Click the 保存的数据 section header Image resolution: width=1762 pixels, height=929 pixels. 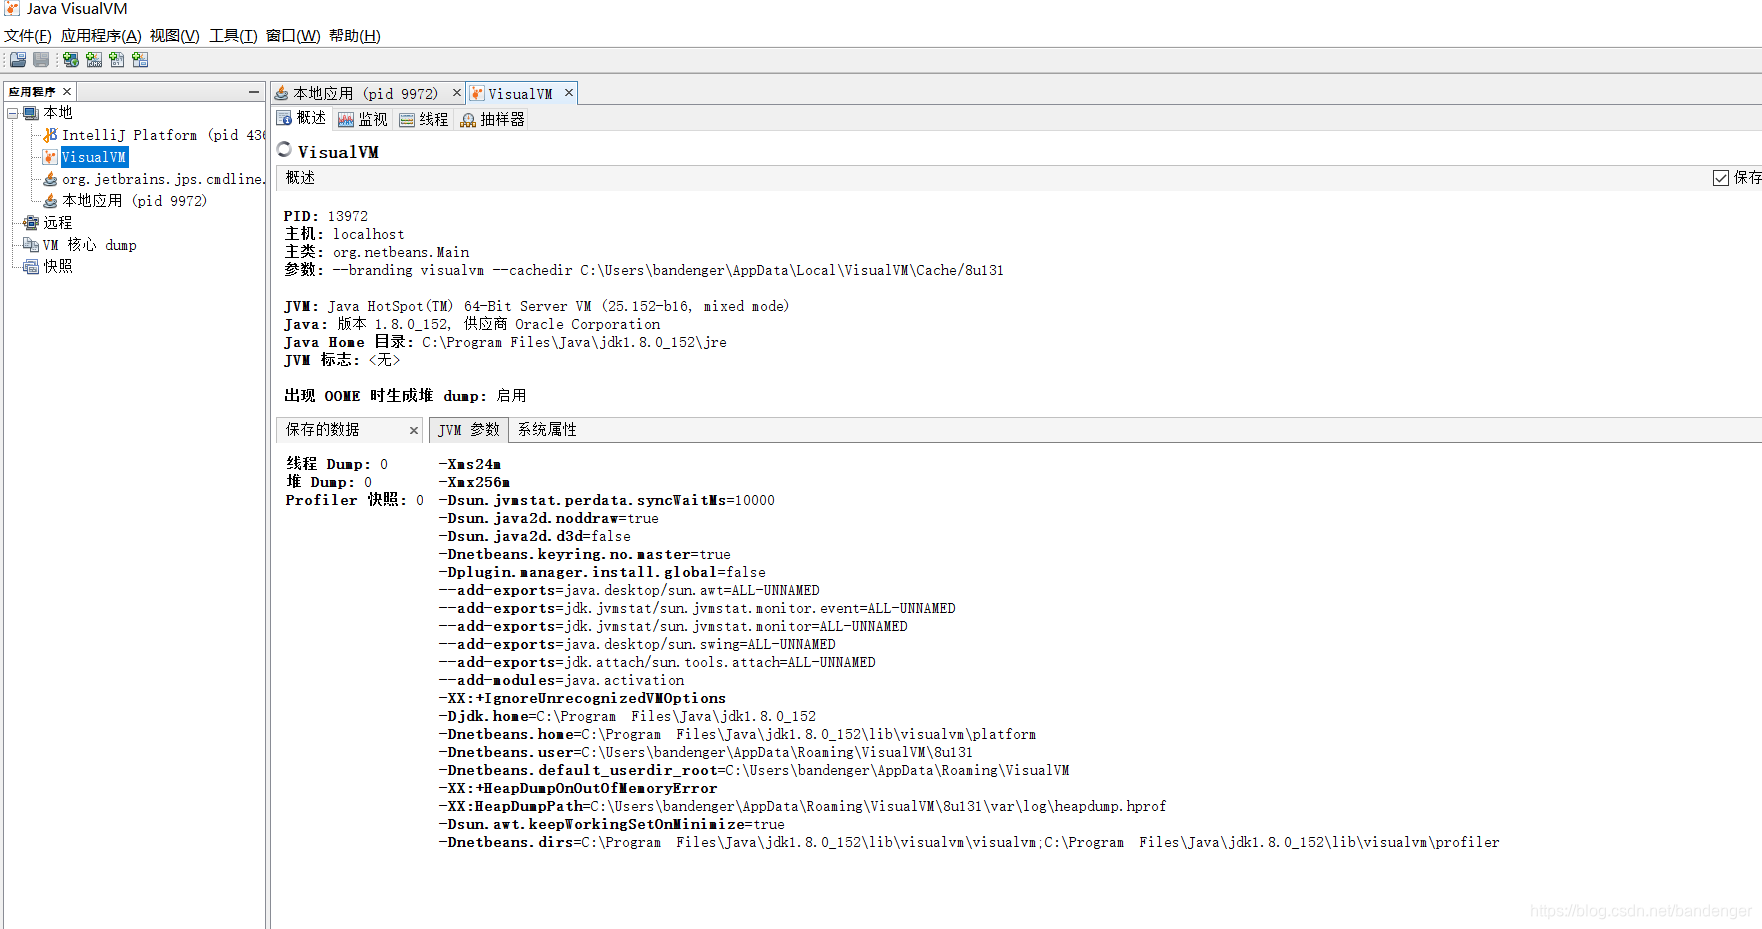pyautogui.click(x=350, y=430)
